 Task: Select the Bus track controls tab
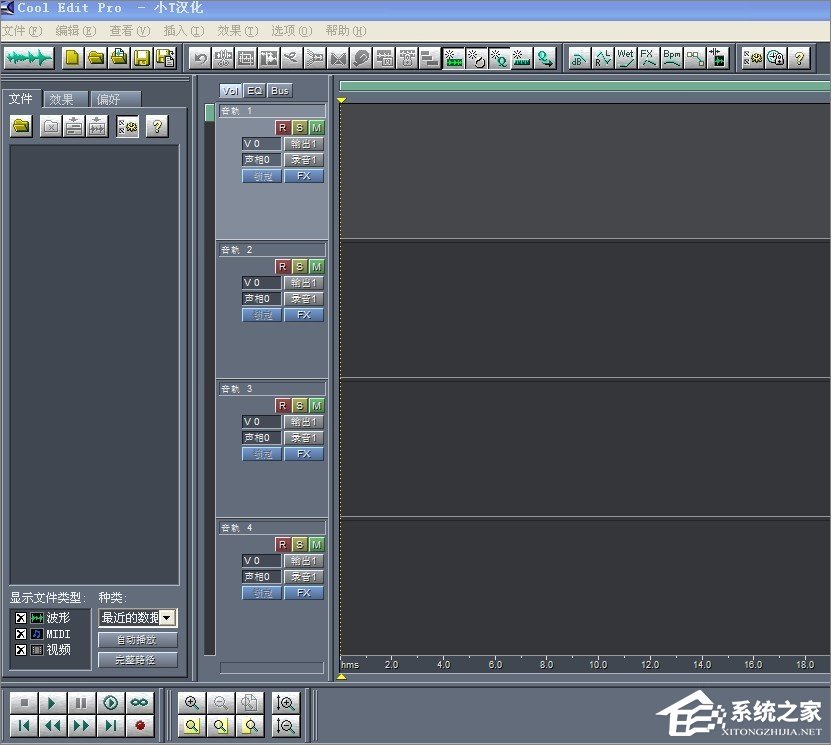[x=280, y=91]
